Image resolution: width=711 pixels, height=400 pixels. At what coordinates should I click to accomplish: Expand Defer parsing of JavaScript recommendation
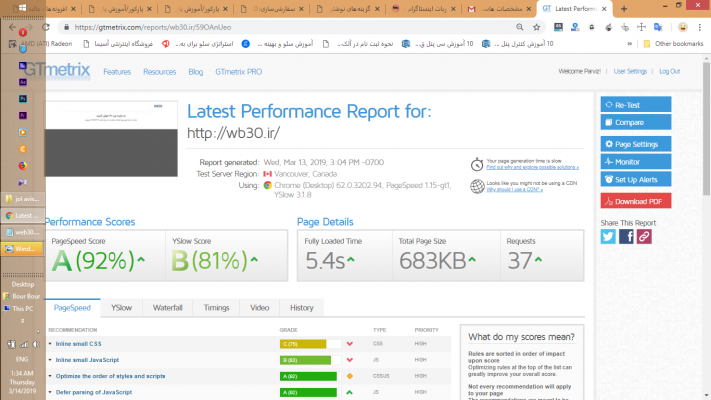[x=93, y=392]
